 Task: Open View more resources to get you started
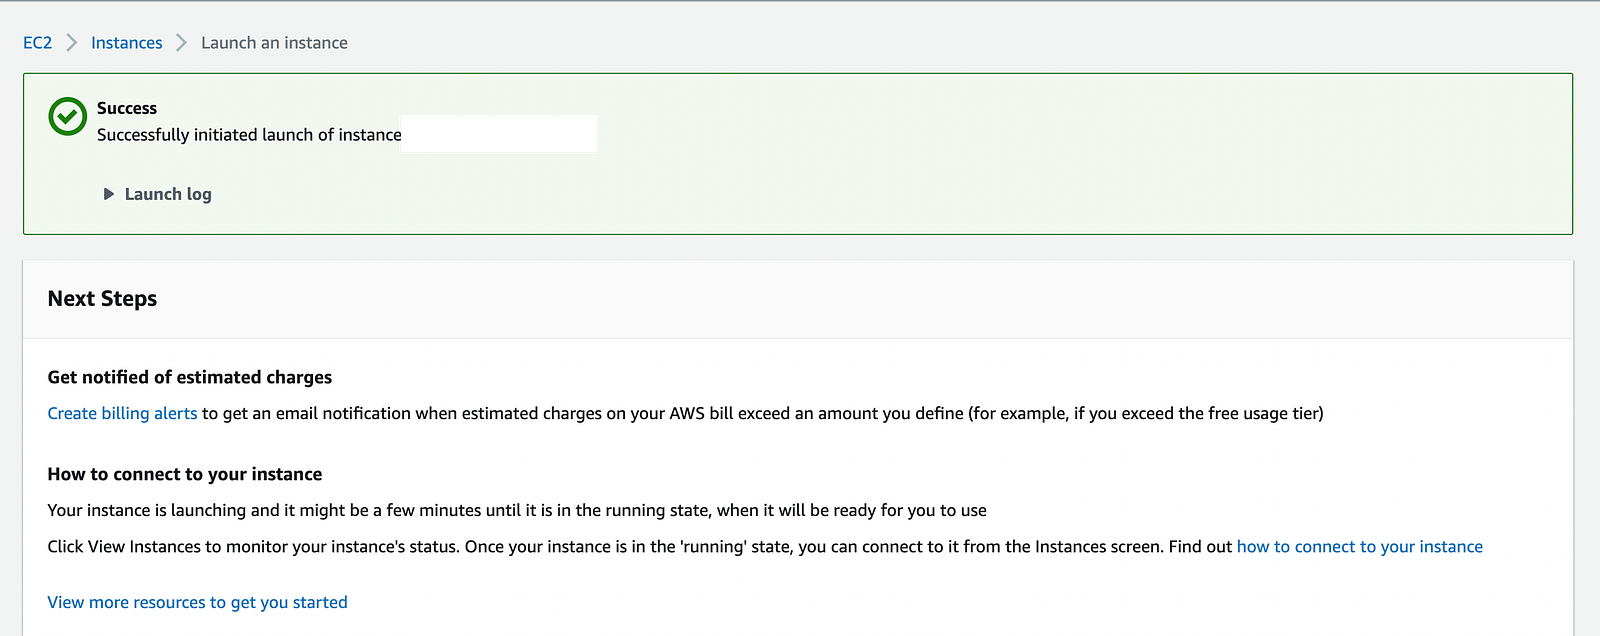point(198,602)
